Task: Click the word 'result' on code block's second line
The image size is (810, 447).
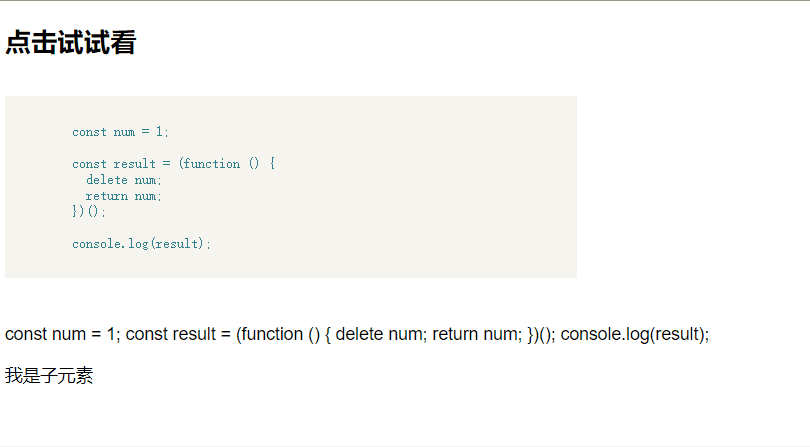Action: pyautogui.click(x=134, y=164)
